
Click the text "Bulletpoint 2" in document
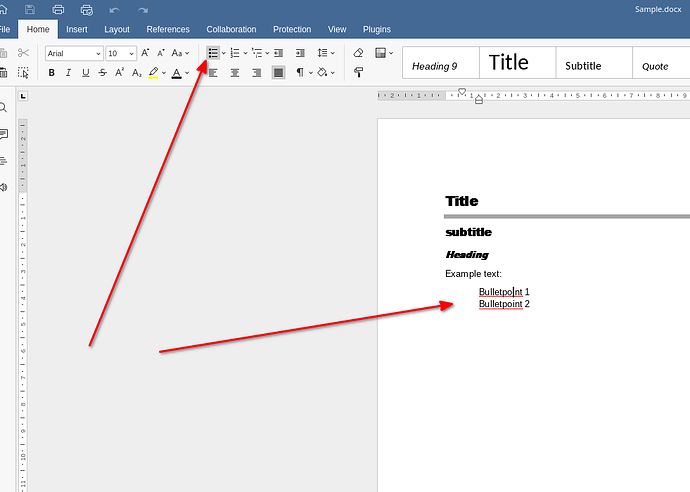click(504, 304)
